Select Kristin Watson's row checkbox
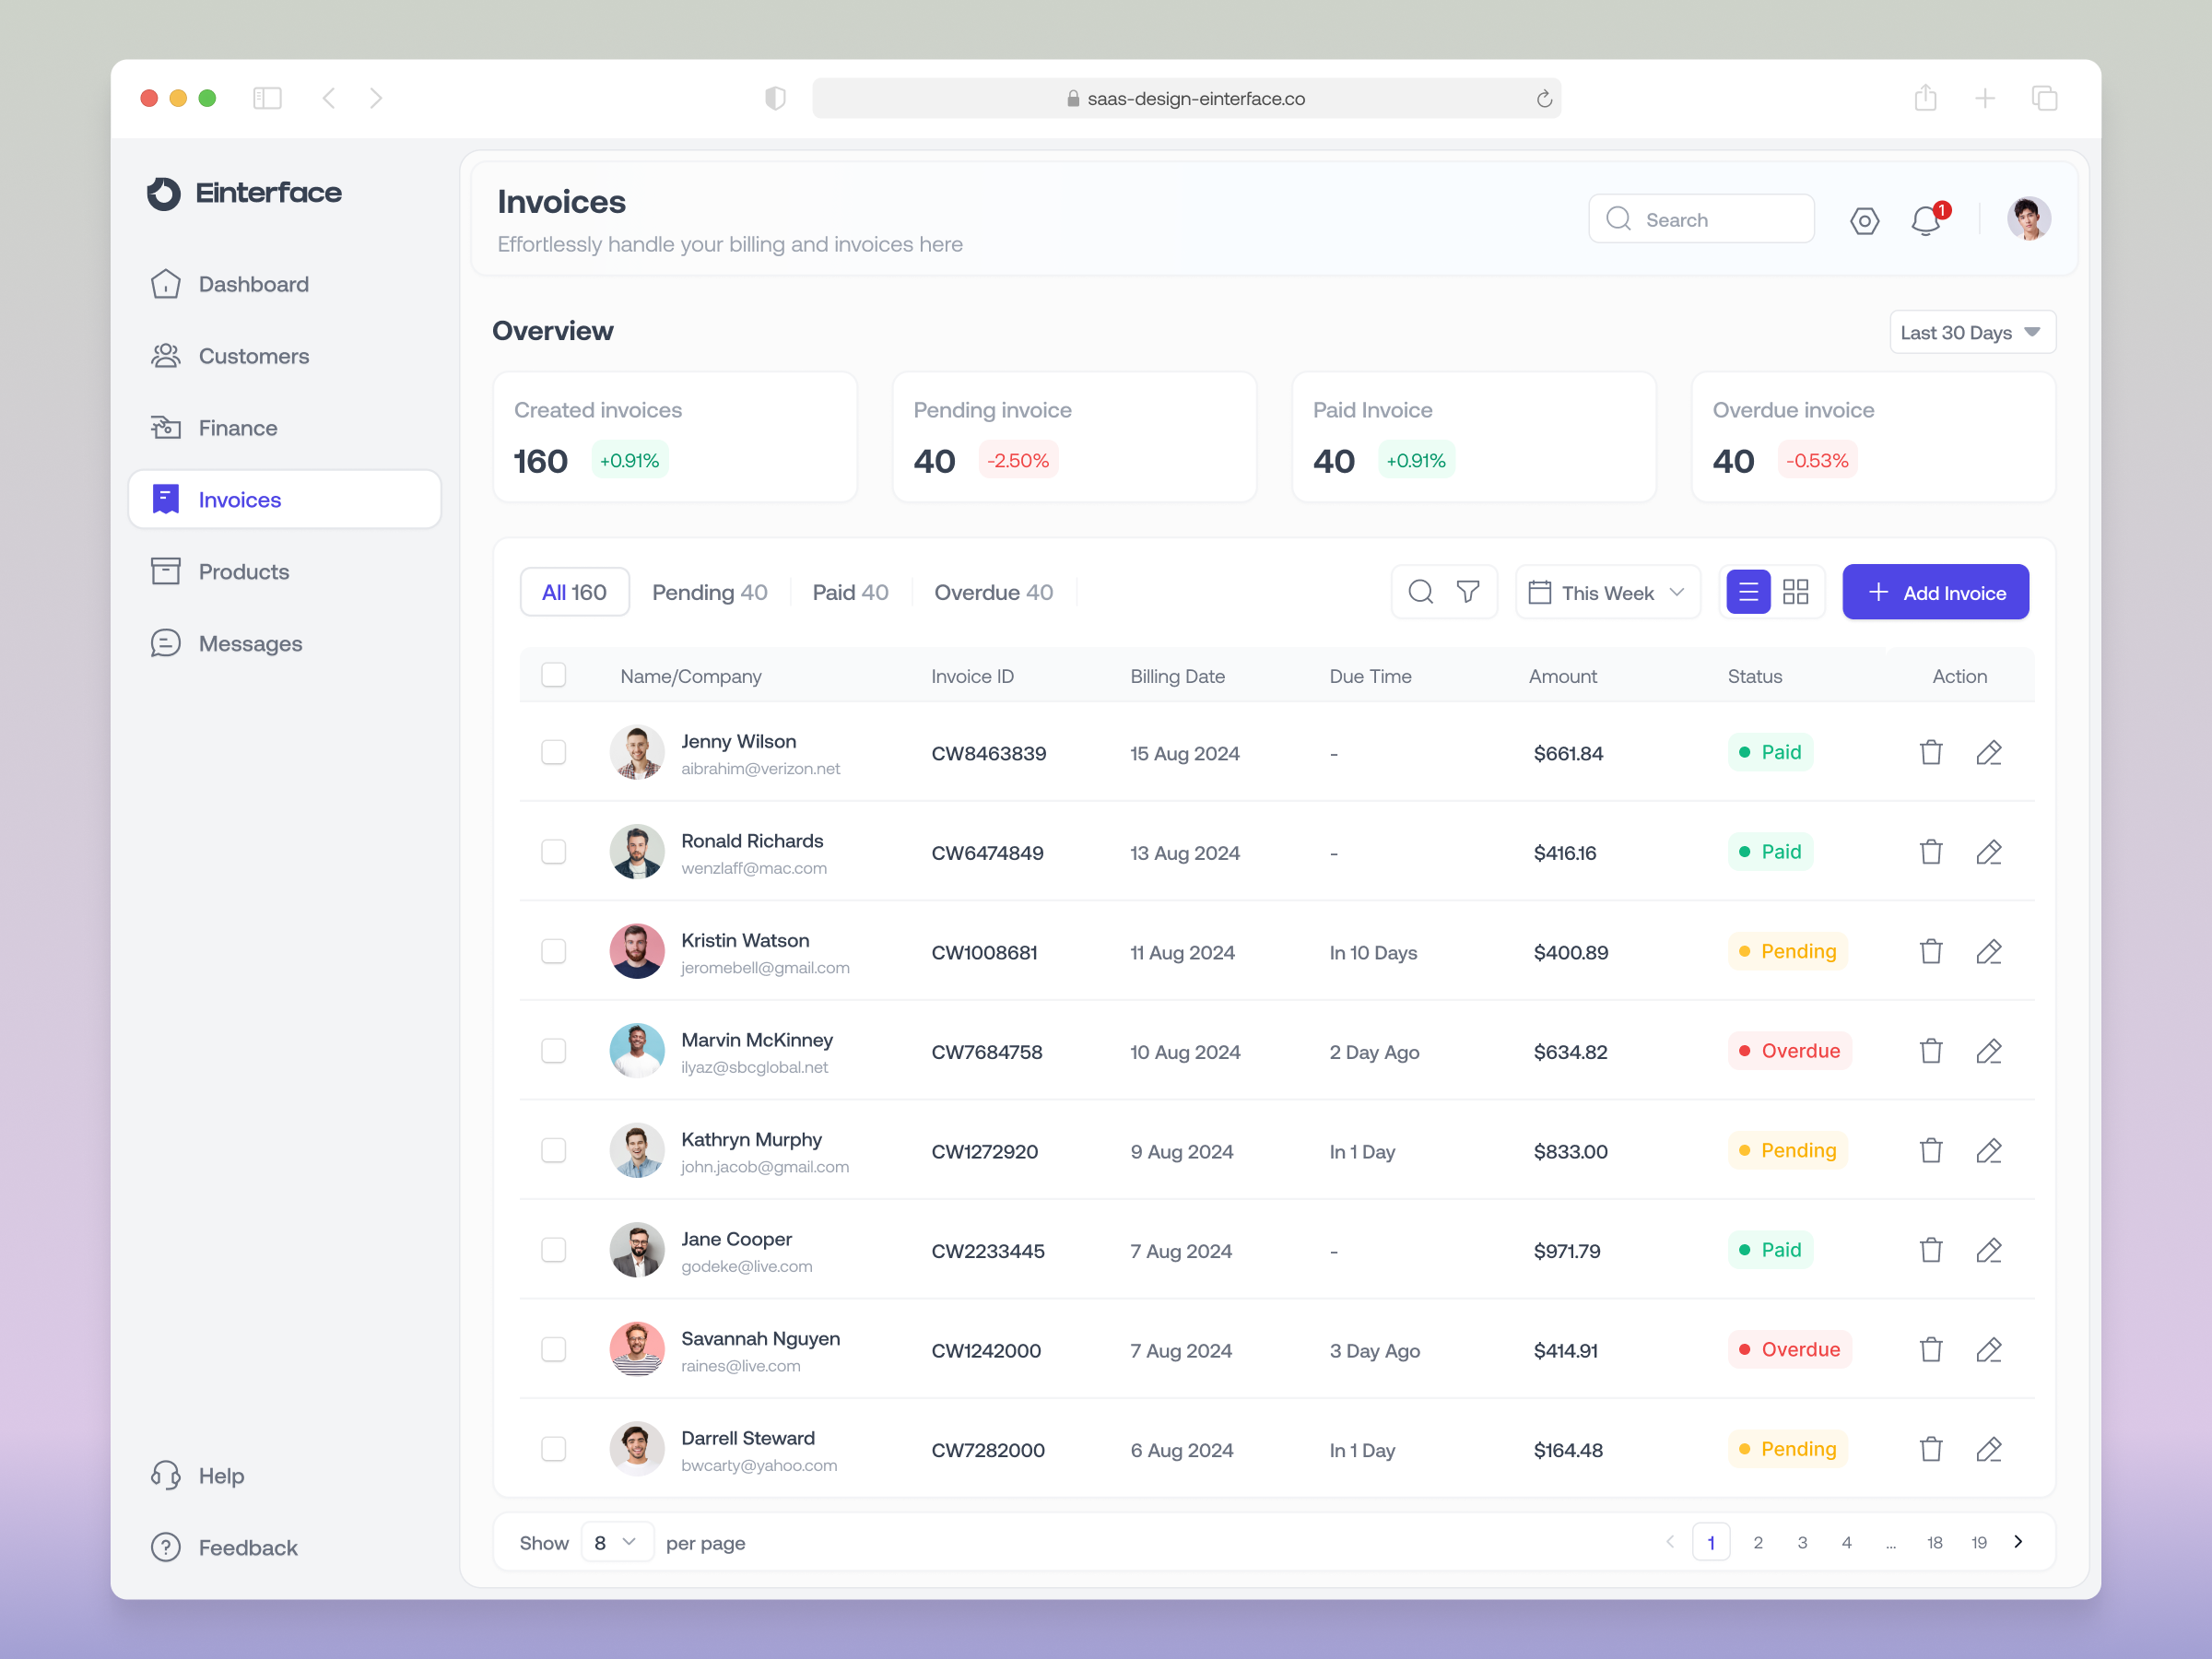2212x1659 pixels. [x=553, y=951]
